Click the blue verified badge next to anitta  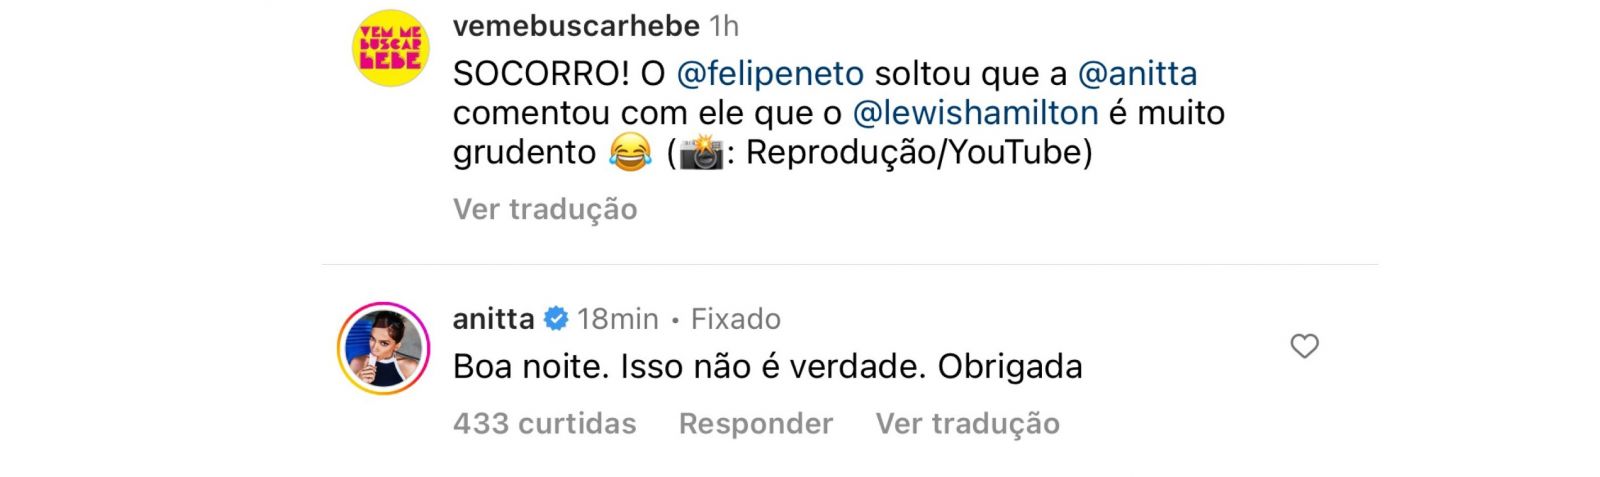556,319
